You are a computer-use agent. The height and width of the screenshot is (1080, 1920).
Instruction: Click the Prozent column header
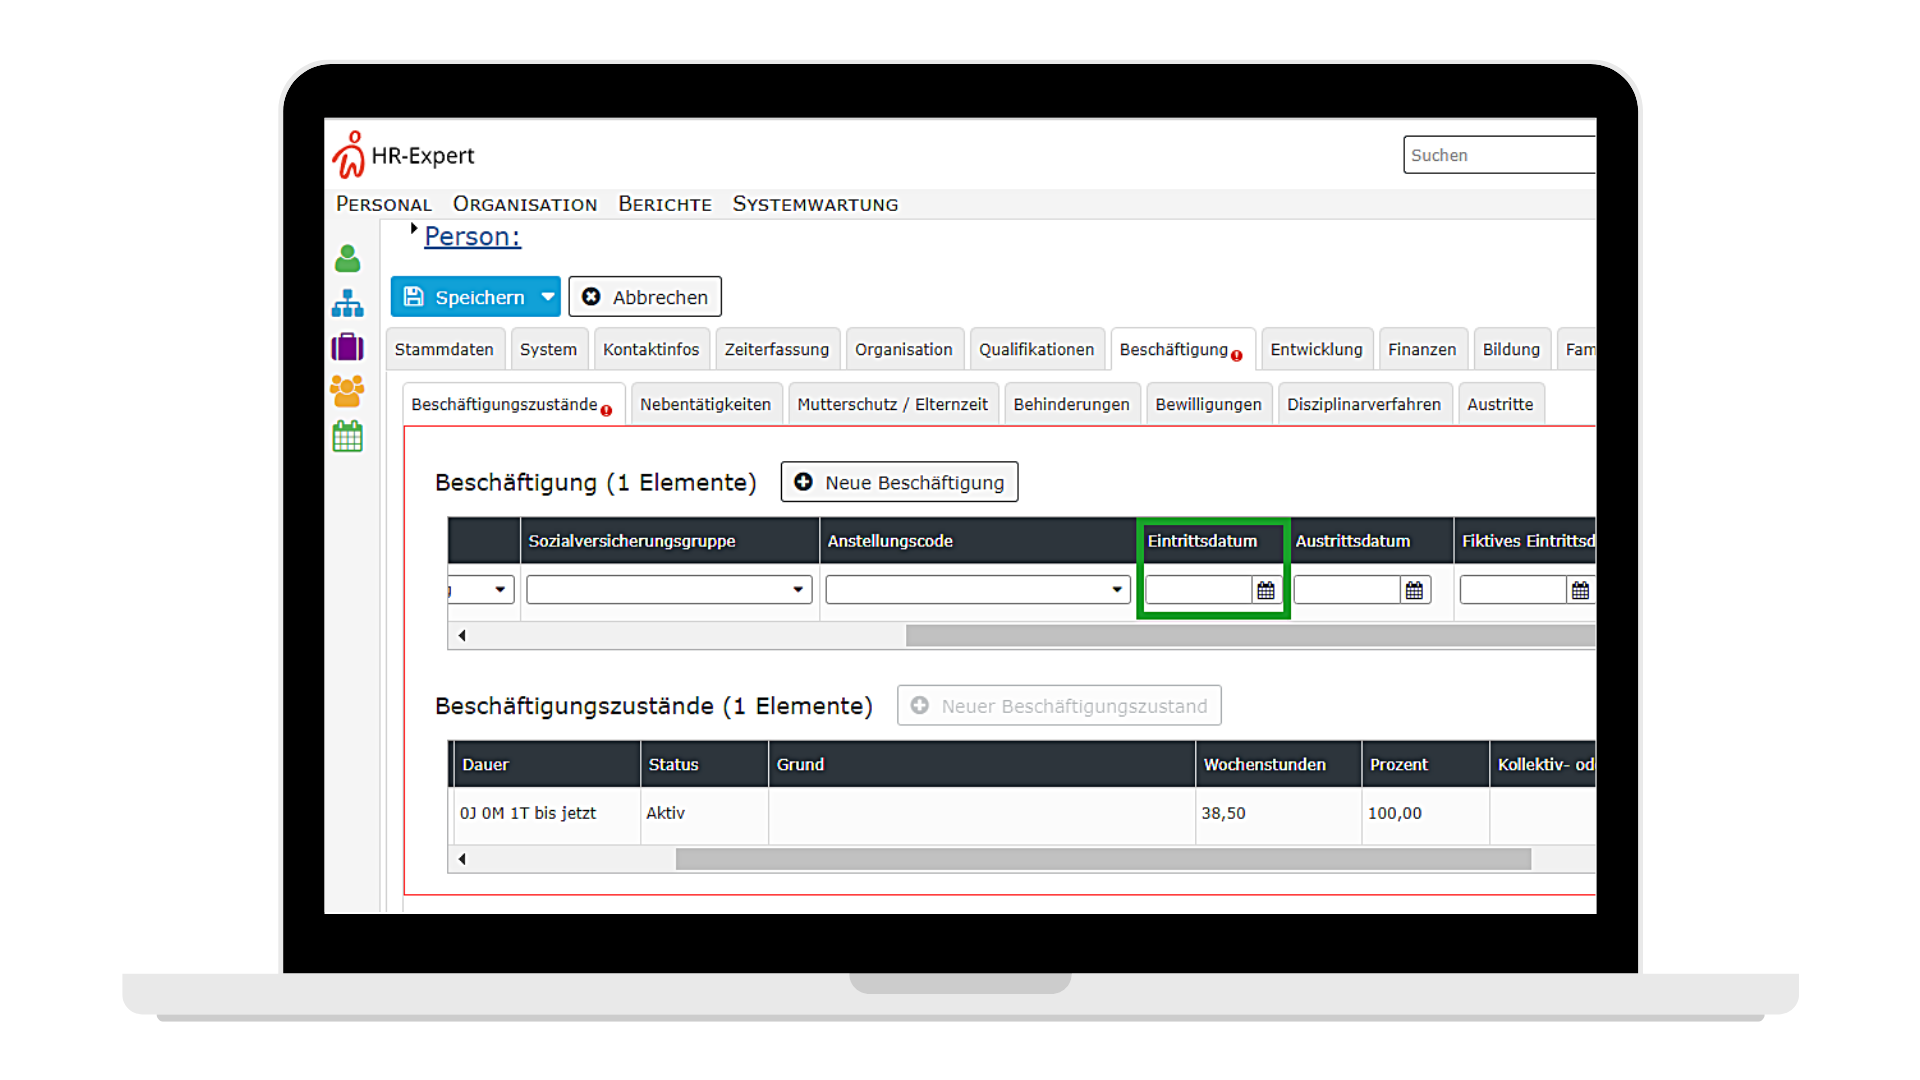pyautogui.click(x=1425, y=764)
